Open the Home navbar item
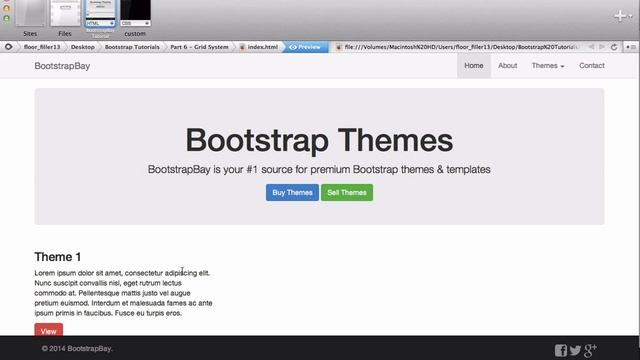Viewport: 640px width, 360px height. (x=473, y=66)
